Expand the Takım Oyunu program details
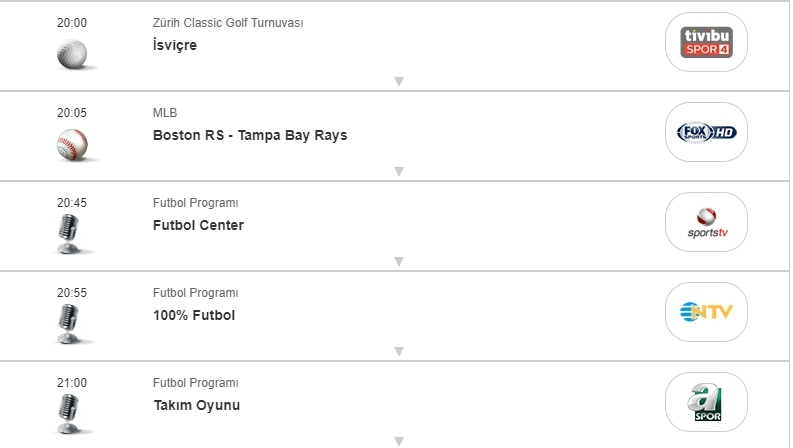This screenshot has width=793, height=448. (398, 441)
